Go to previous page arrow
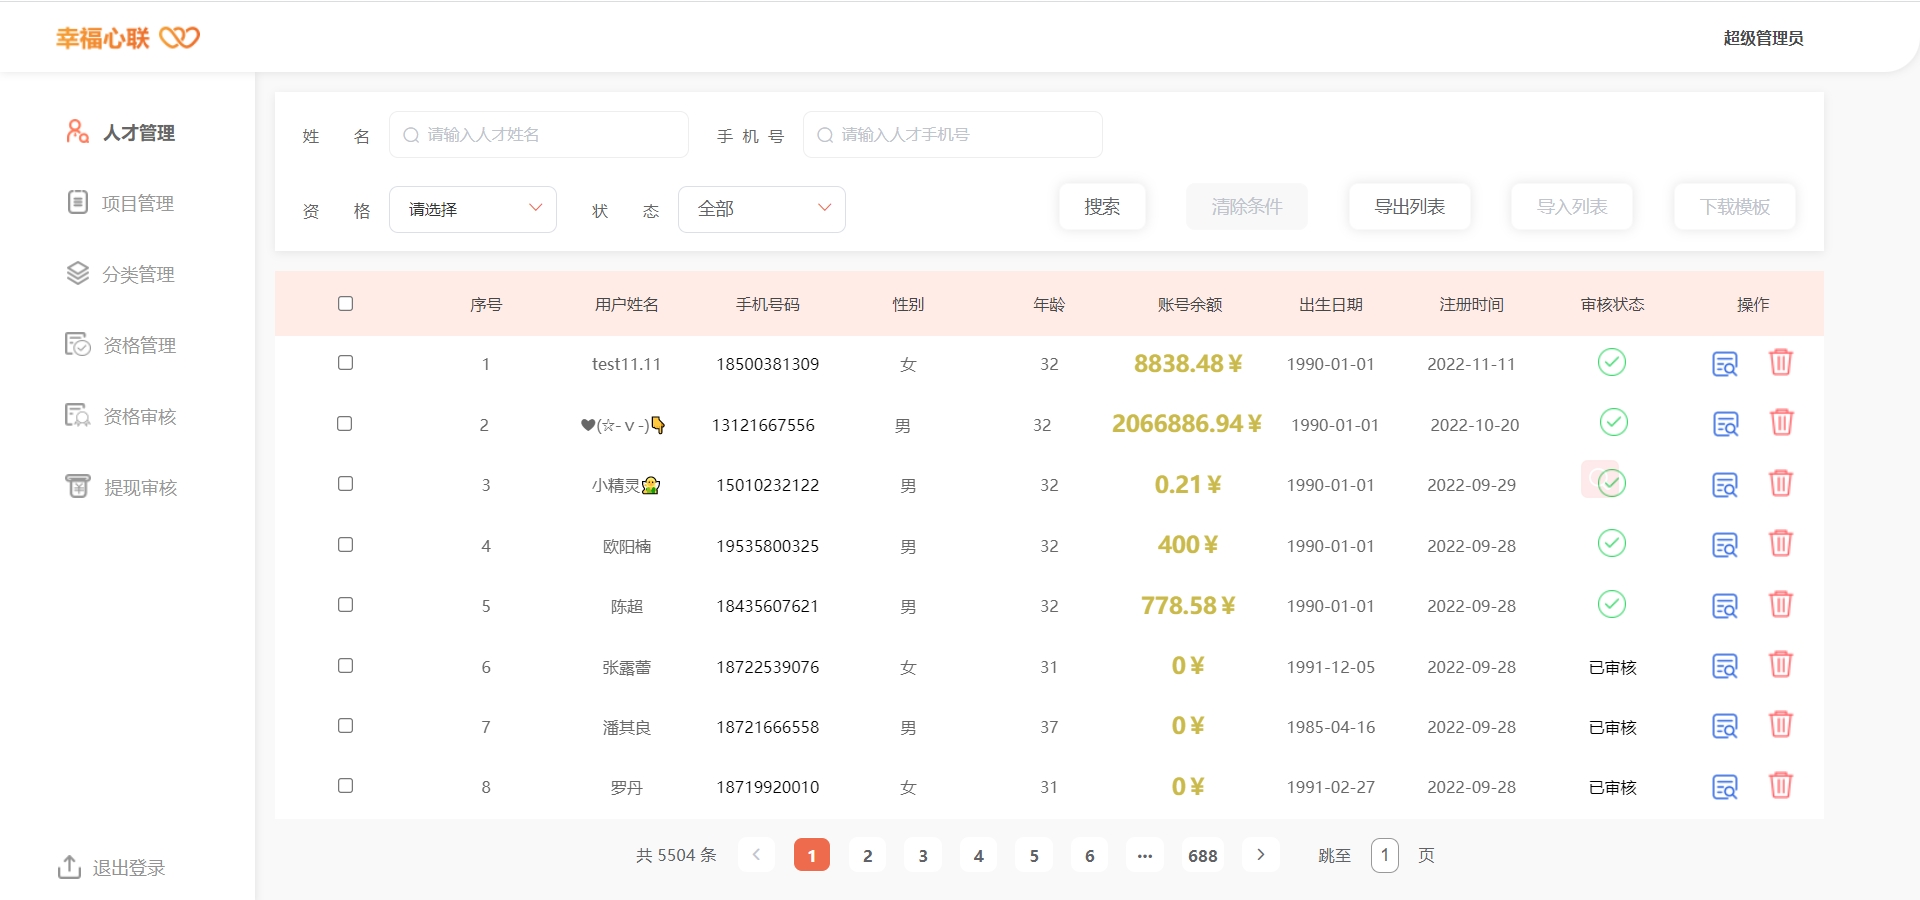The width and height of the screenshot is (1920, 900). point(756,855)
